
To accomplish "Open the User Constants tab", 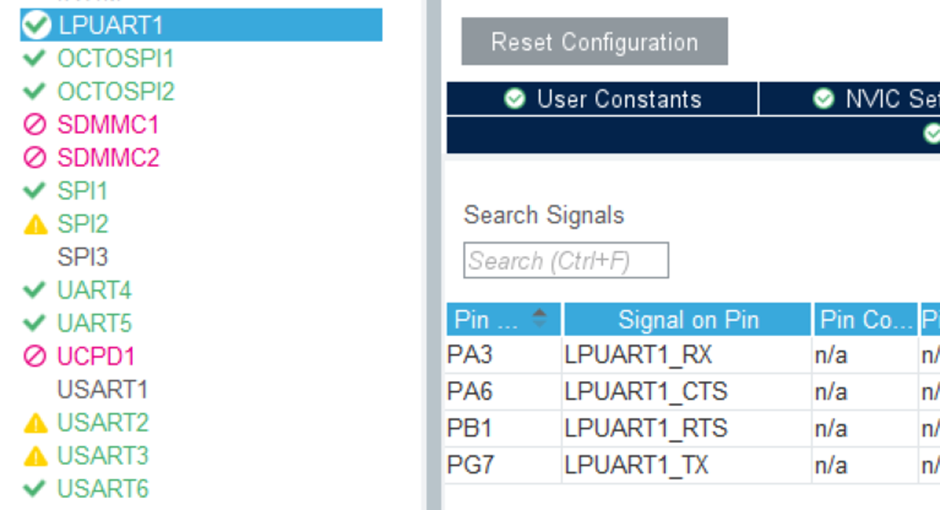I will tap(603, 99).
